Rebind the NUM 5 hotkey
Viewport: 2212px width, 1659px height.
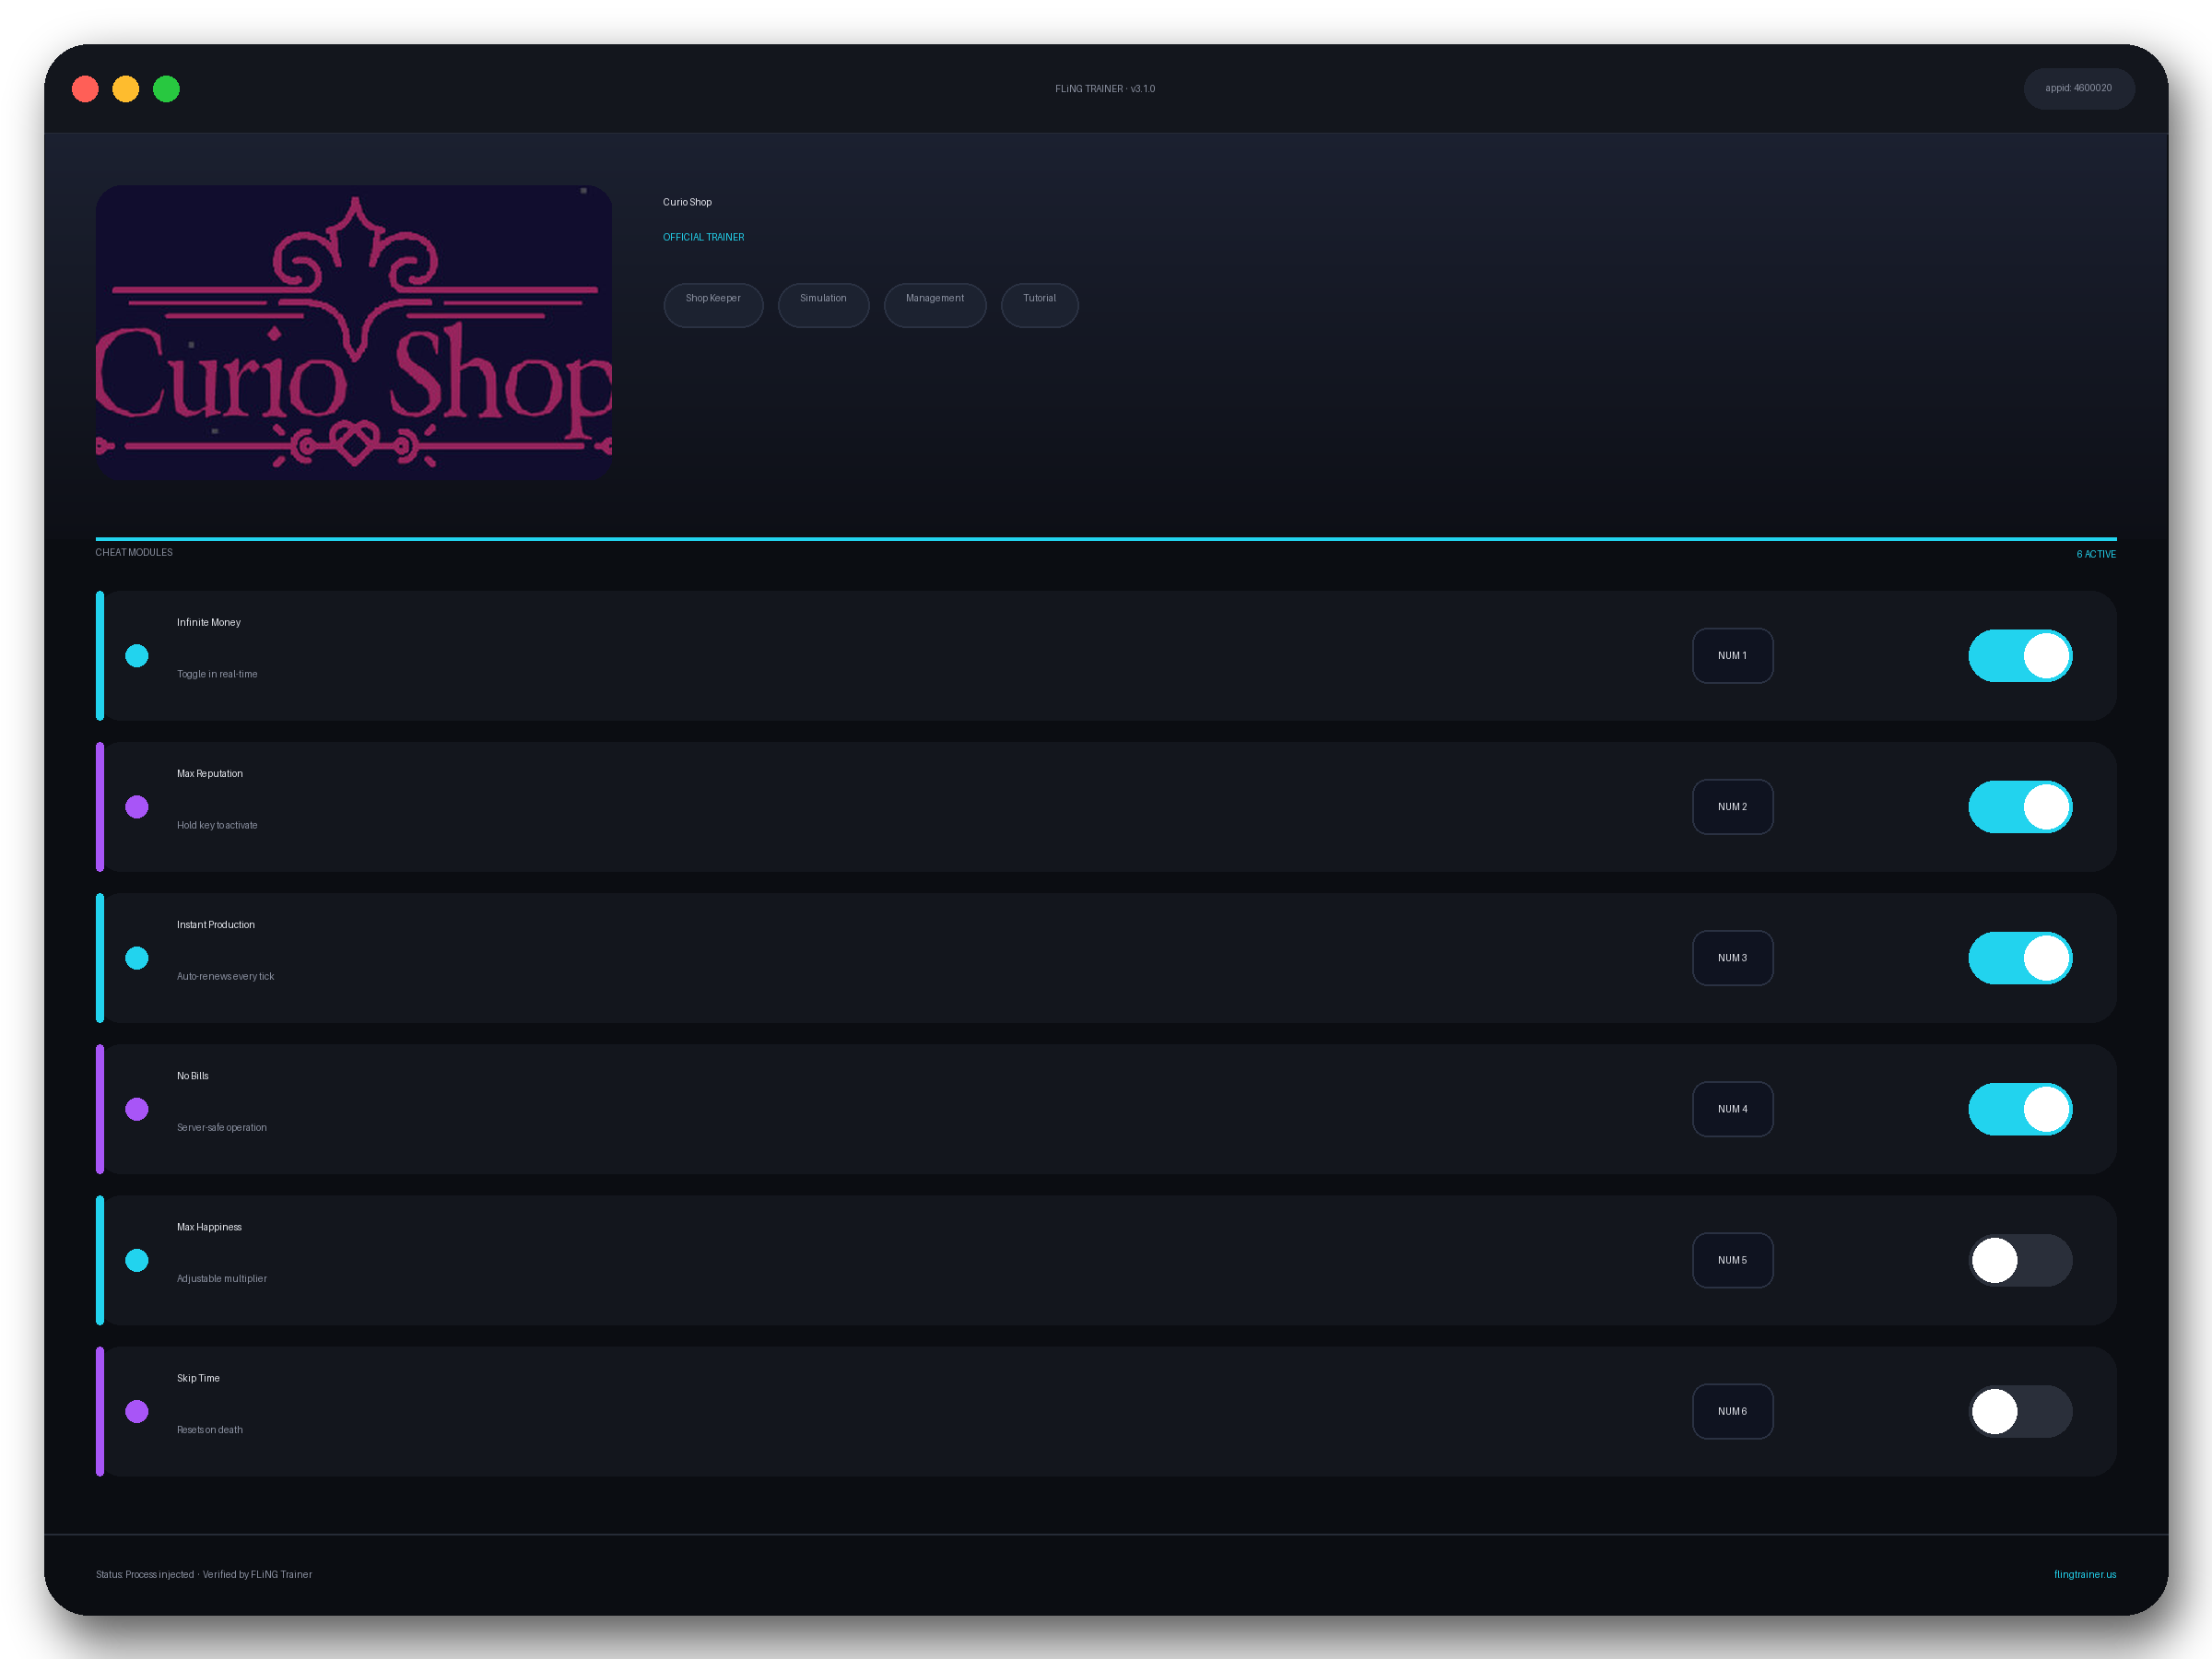pyautogui.click(x=1732, y=1260)
